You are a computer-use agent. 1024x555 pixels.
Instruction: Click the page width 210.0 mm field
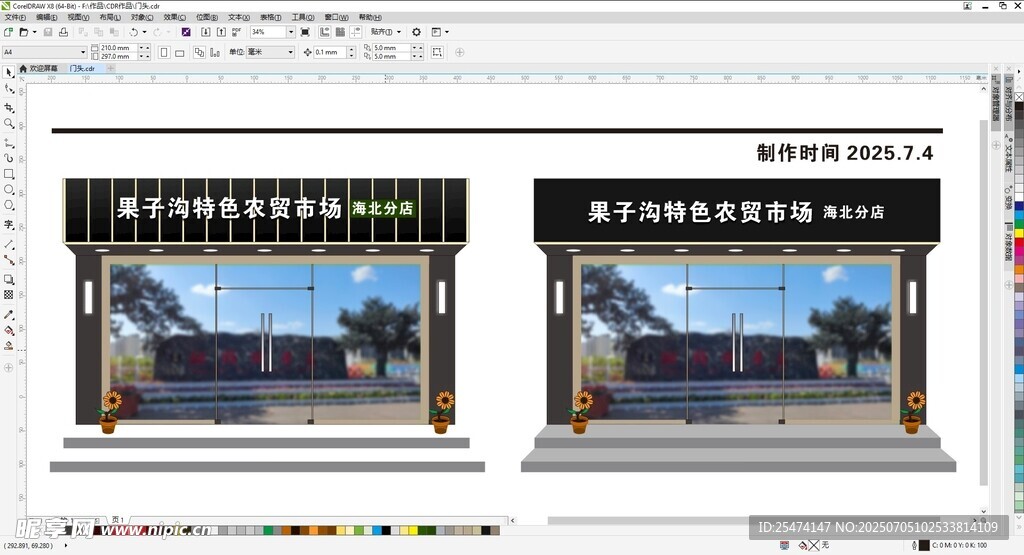point(116,47)
